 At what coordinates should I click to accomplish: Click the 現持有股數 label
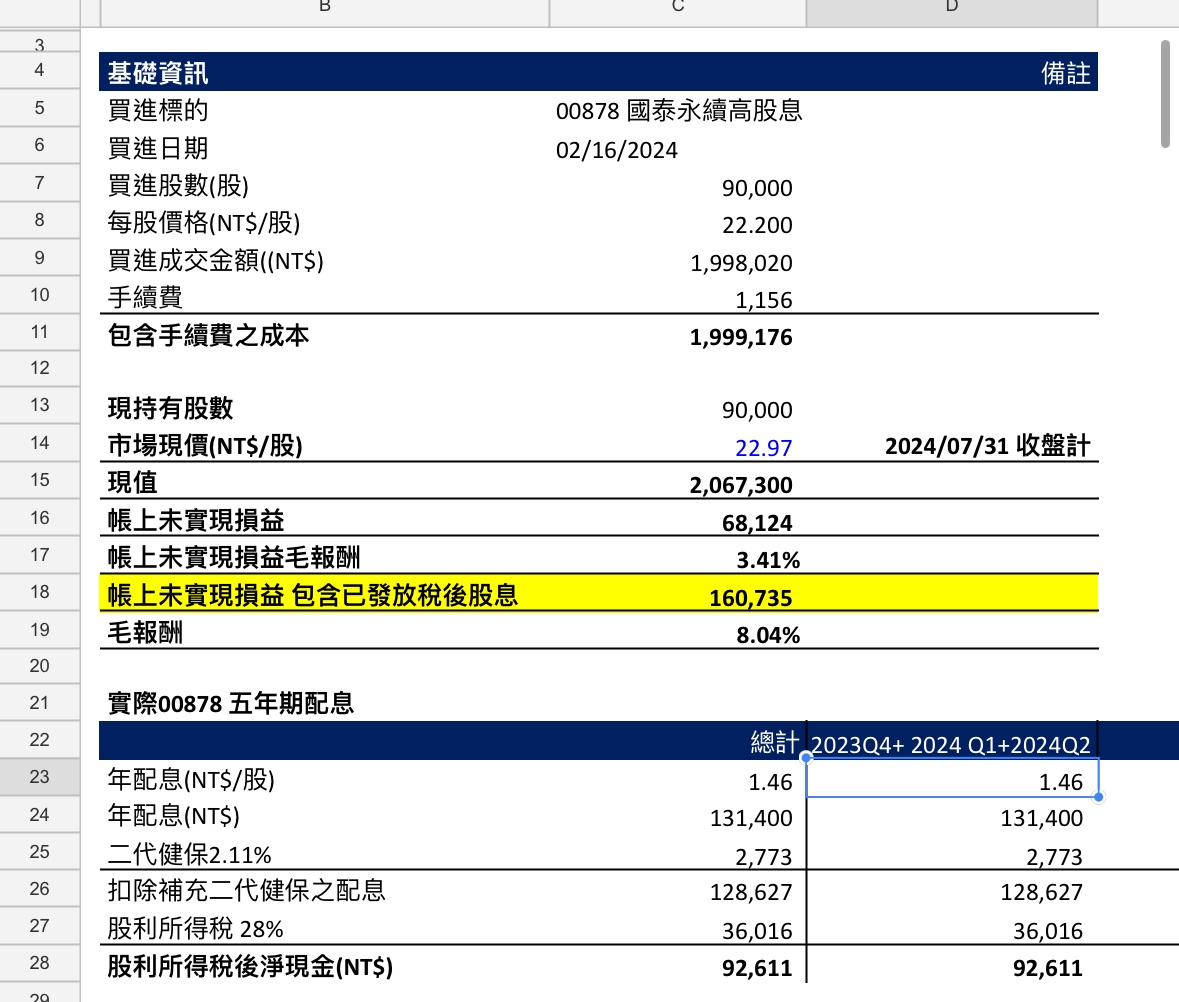(x=171, y=408)
